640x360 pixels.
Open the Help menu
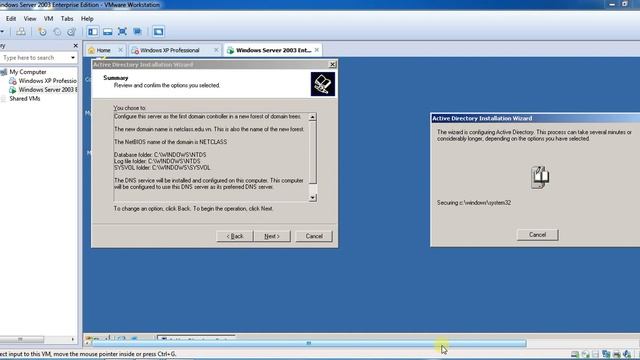(87, 19)
